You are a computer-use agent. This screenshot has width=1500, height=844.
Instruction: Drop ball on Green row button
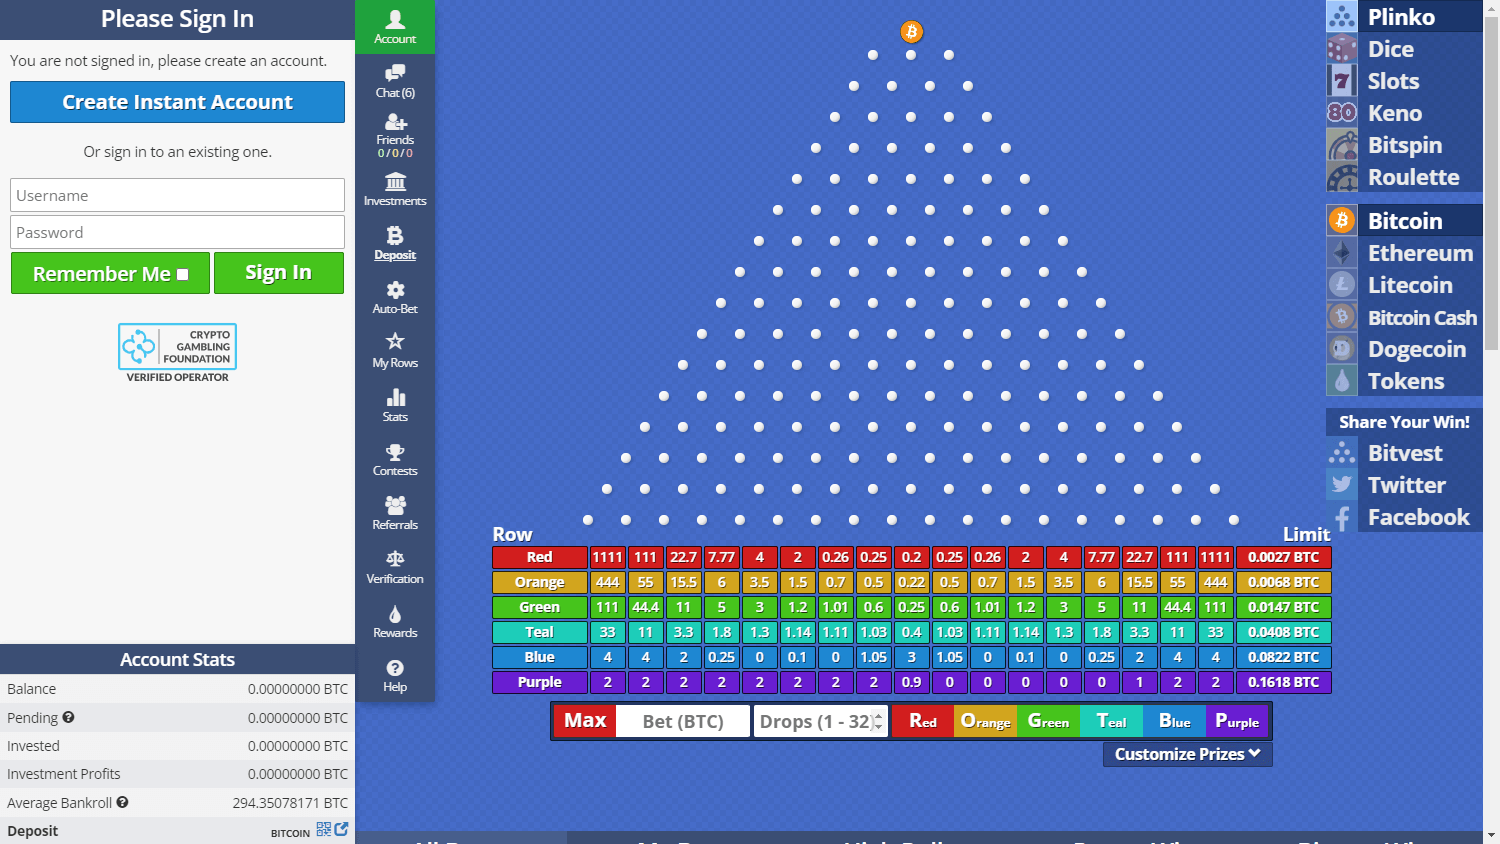click(1048, 721)
